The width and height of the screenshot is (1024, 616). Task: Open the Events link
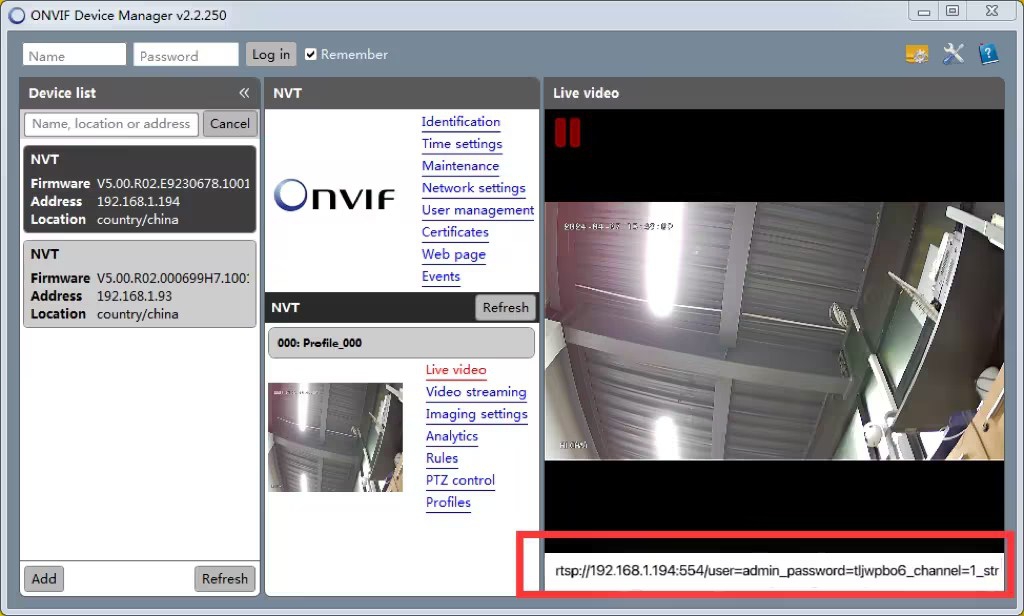(441, 276)
